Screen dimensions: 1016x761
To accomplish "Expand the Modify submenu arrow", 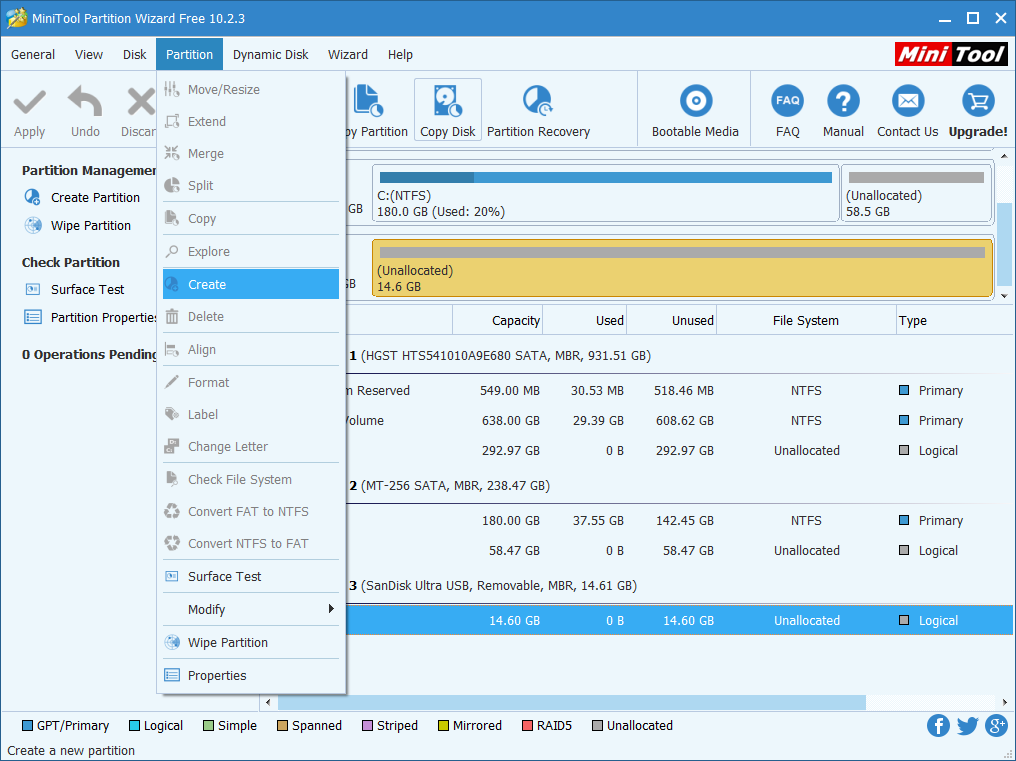I will coord(331,609).
